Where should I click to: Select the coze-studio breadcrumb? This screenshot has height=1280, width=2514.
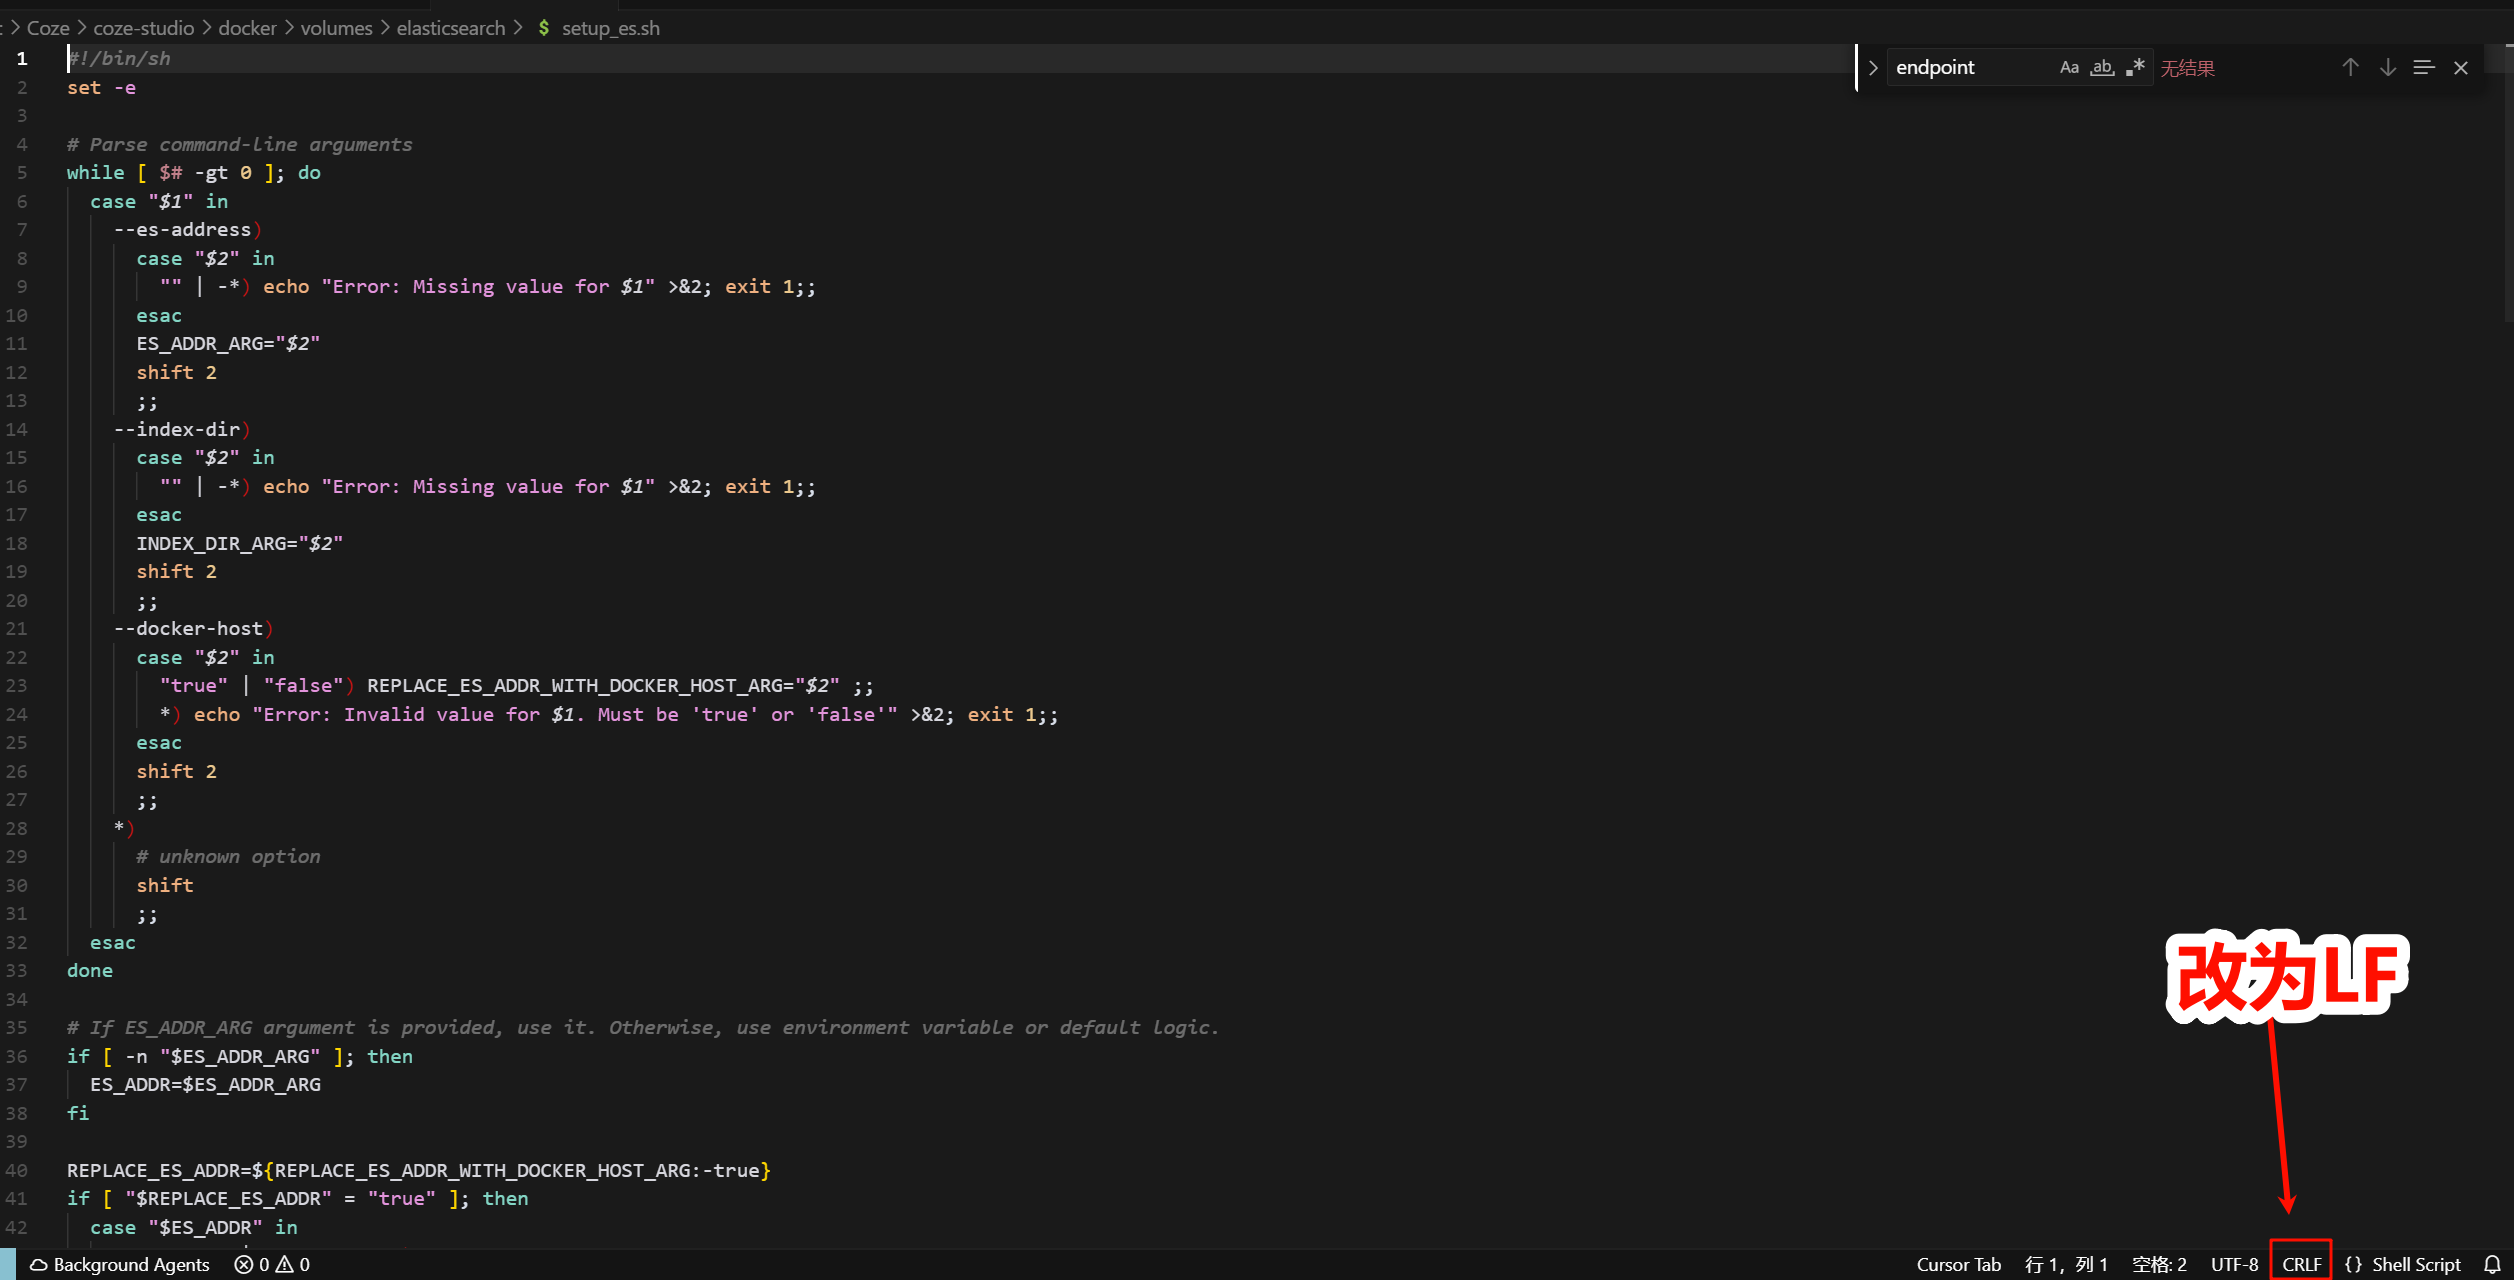143,28
